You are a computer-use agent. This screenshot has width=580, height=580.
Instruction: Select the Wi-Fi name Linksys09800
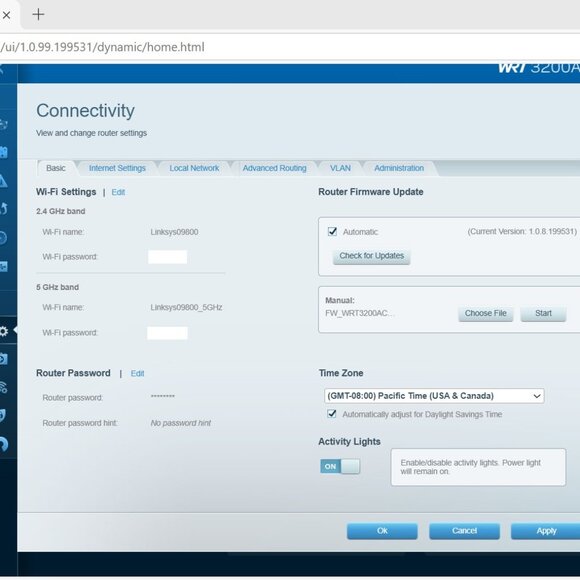pos(174,232)
